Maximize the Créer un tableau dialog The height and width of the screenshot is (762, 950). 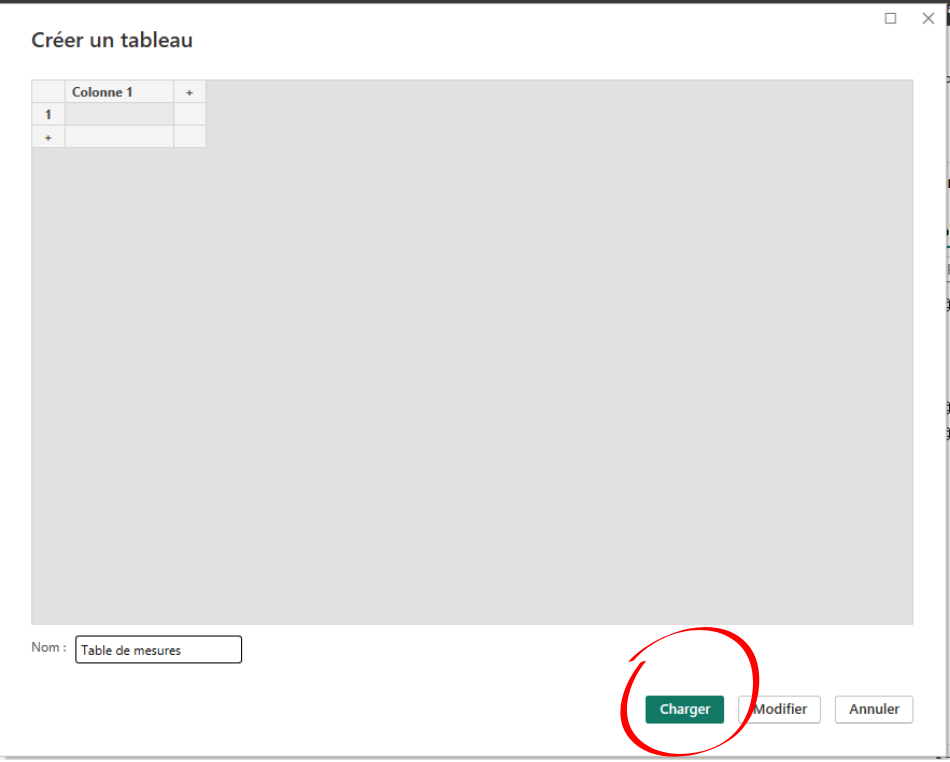pyautogui.click(x=891, y=18)
